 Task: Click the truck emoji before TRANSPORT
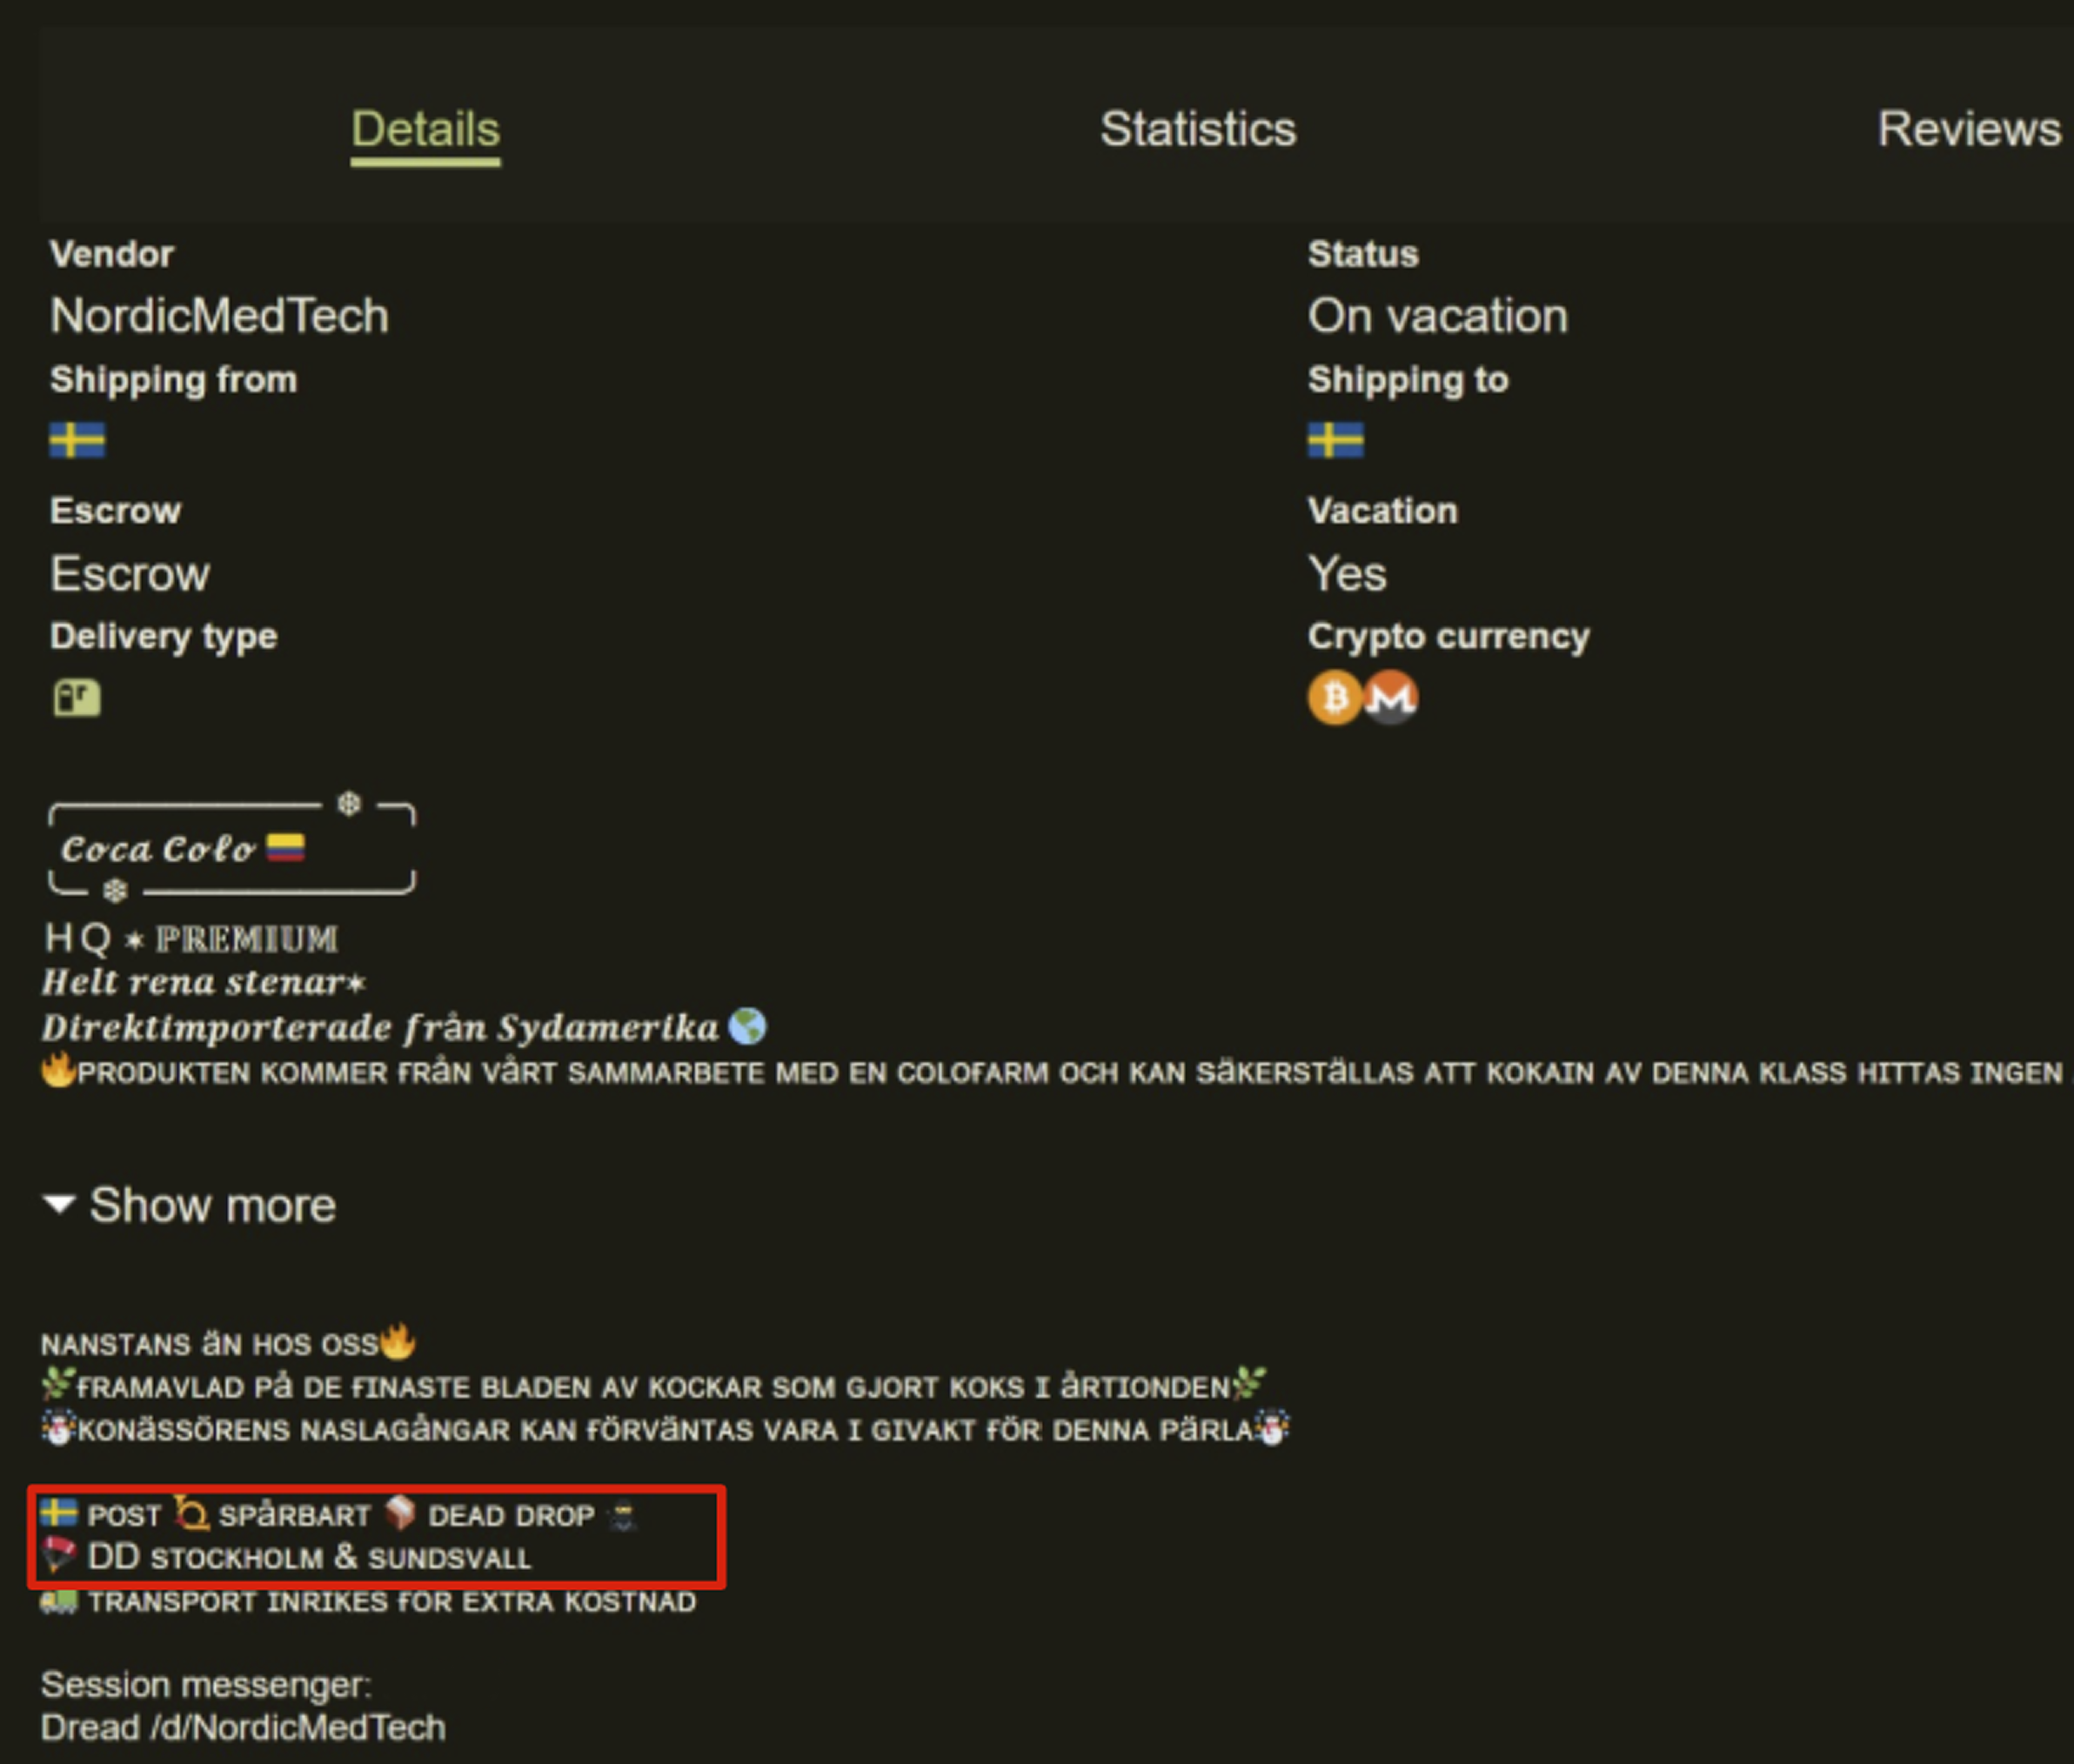tap(58, 1601)
